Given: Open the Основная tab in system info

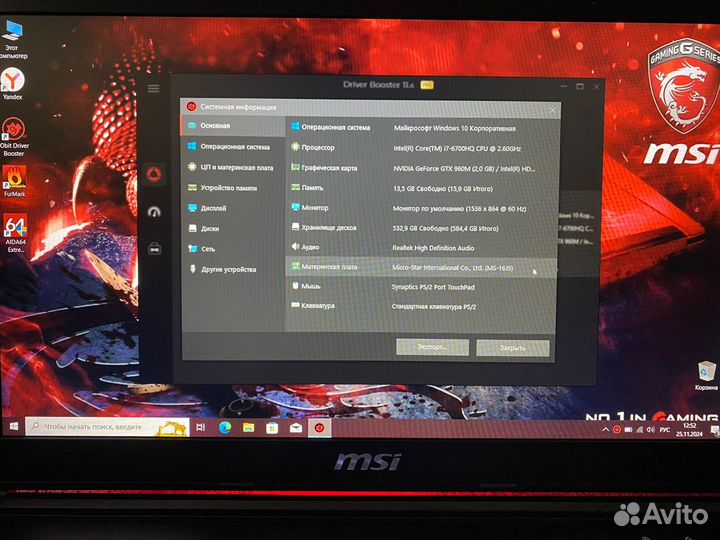Looking at the screenshot, I should pyautogui.click(x=233, y=126).
